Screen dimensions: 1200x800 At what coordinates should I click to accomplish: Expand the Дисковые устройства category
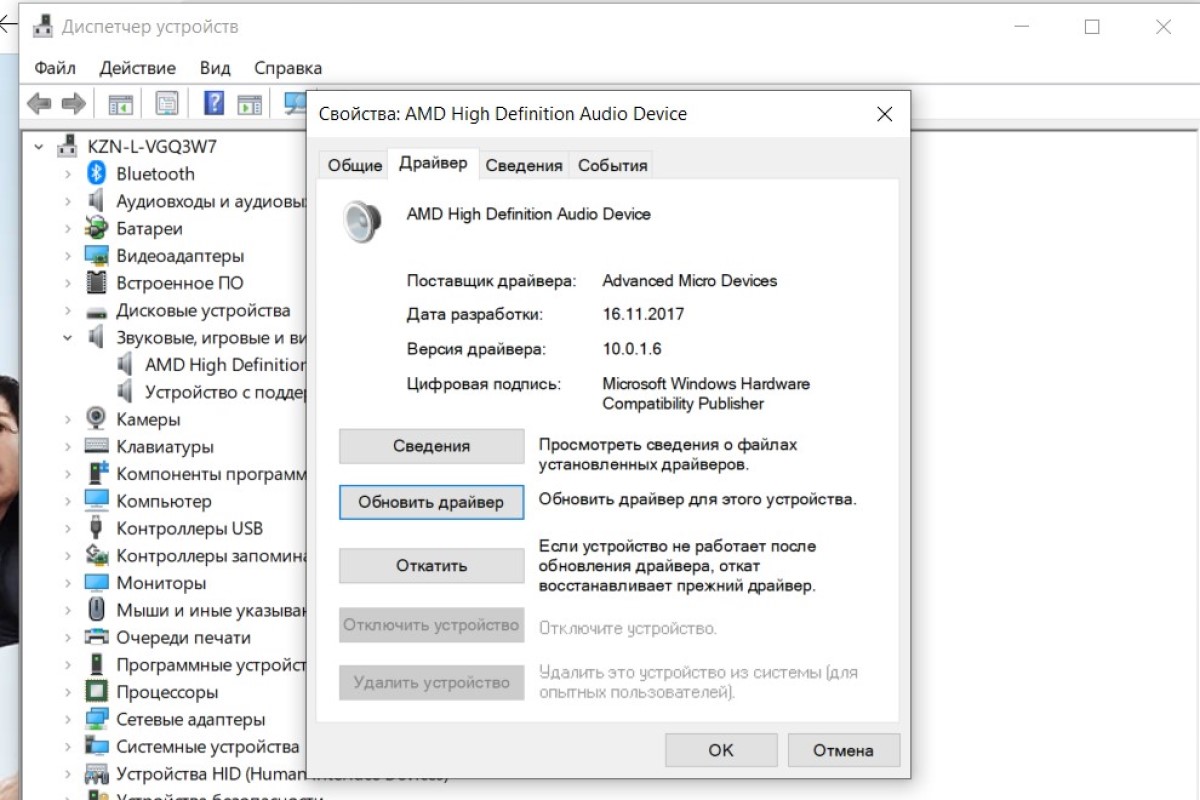tap(68, 310)
